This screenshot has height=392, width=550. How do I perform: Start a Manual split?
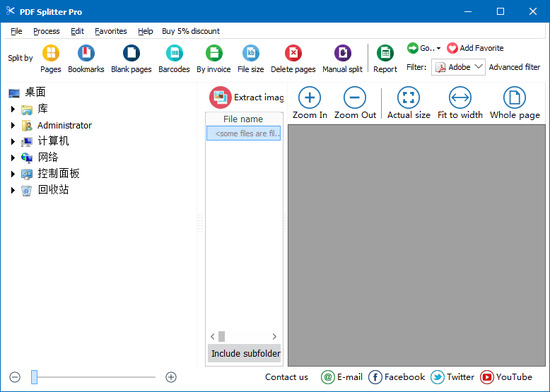pos(342,59)
